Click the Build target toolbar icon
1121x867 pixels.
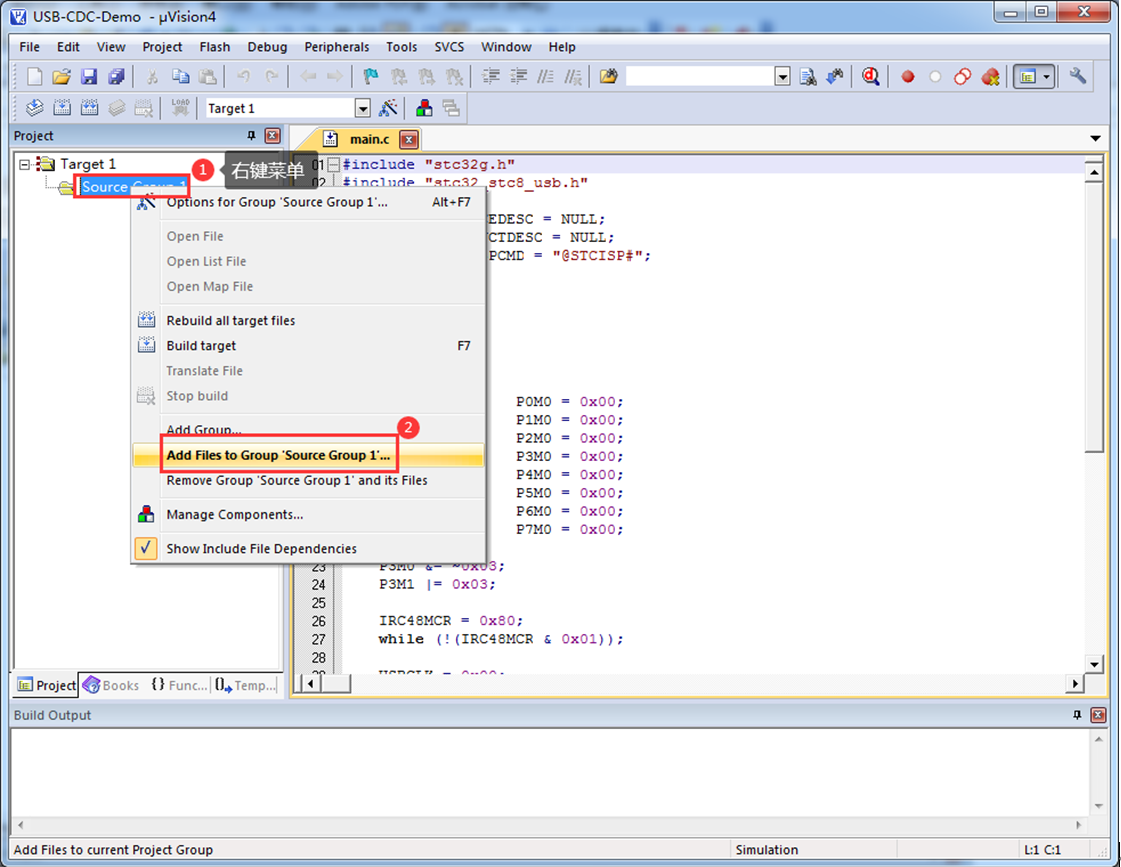(62, 108)
